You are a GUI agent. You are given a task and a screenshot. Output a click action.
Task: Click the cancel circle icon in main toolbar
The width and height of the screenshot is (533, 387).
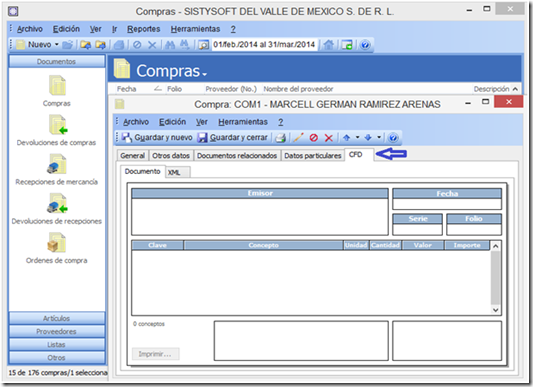[137, 45]
